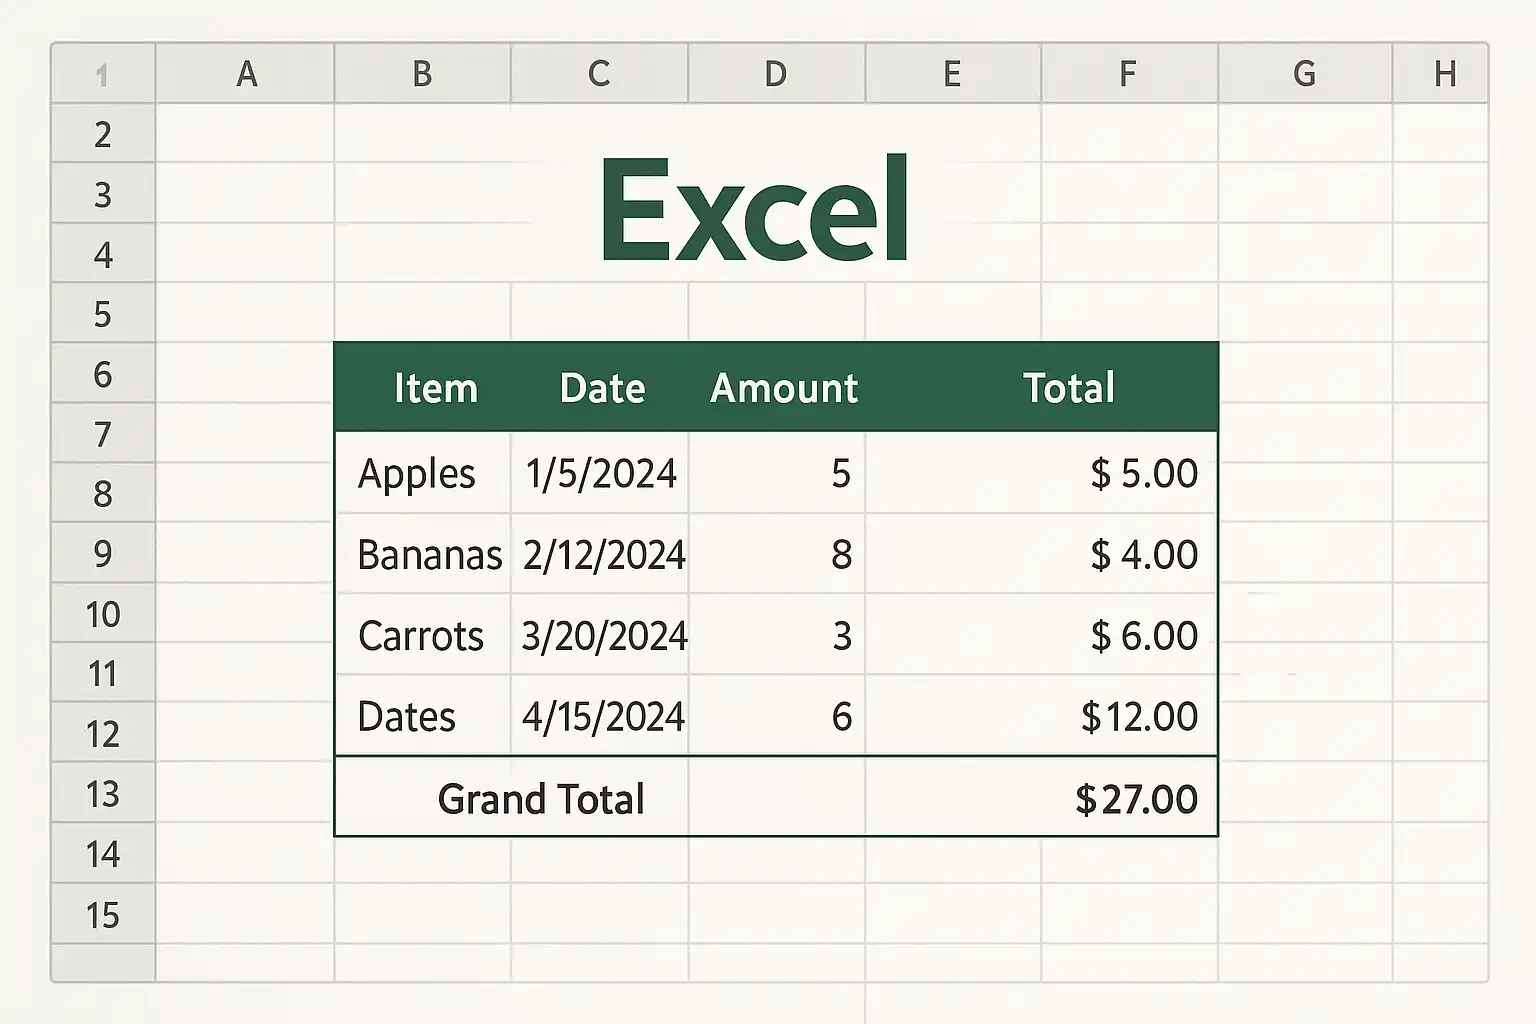Image resolution: width=1536 pixels, height=1024 pixels.
Task: Select the 3/20/2024 date cell
Action: pyautogui.click(x=603, y=636)
